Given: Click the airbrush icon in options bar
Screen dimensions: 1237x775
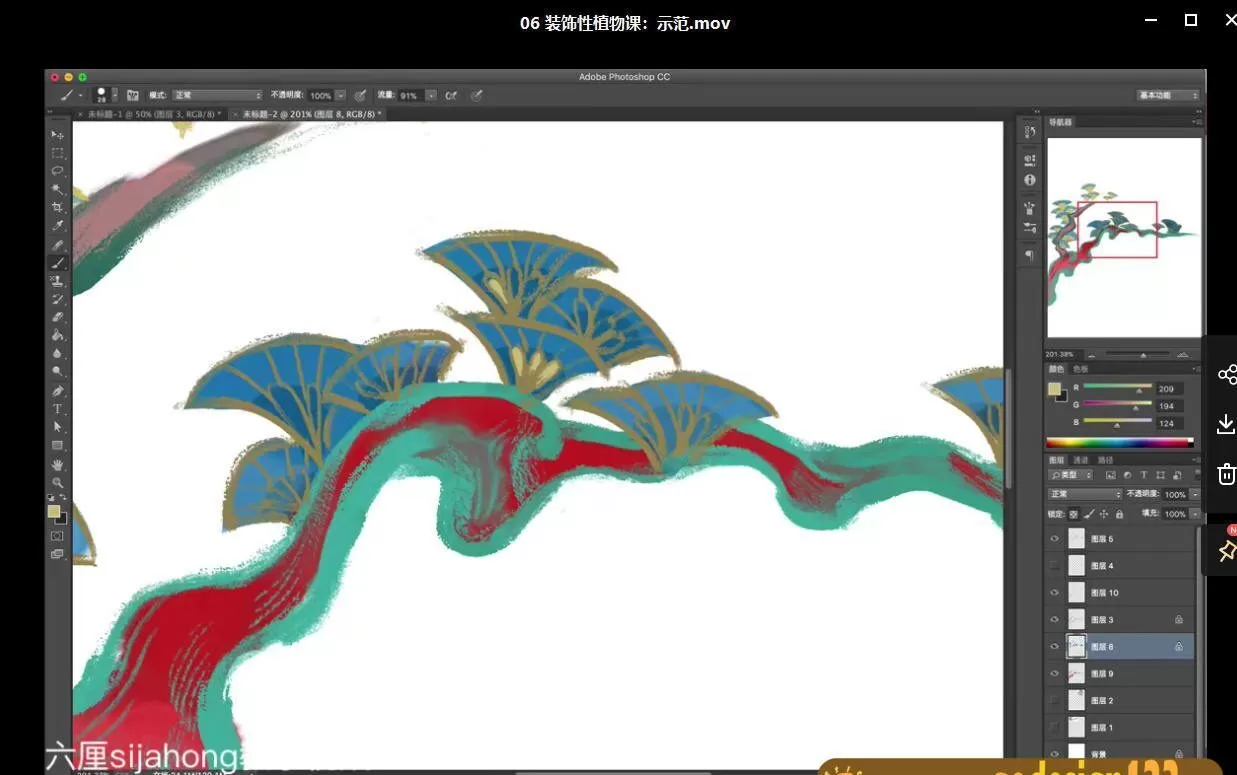Looking at the screenshot, I should click(x=452, y=95).
